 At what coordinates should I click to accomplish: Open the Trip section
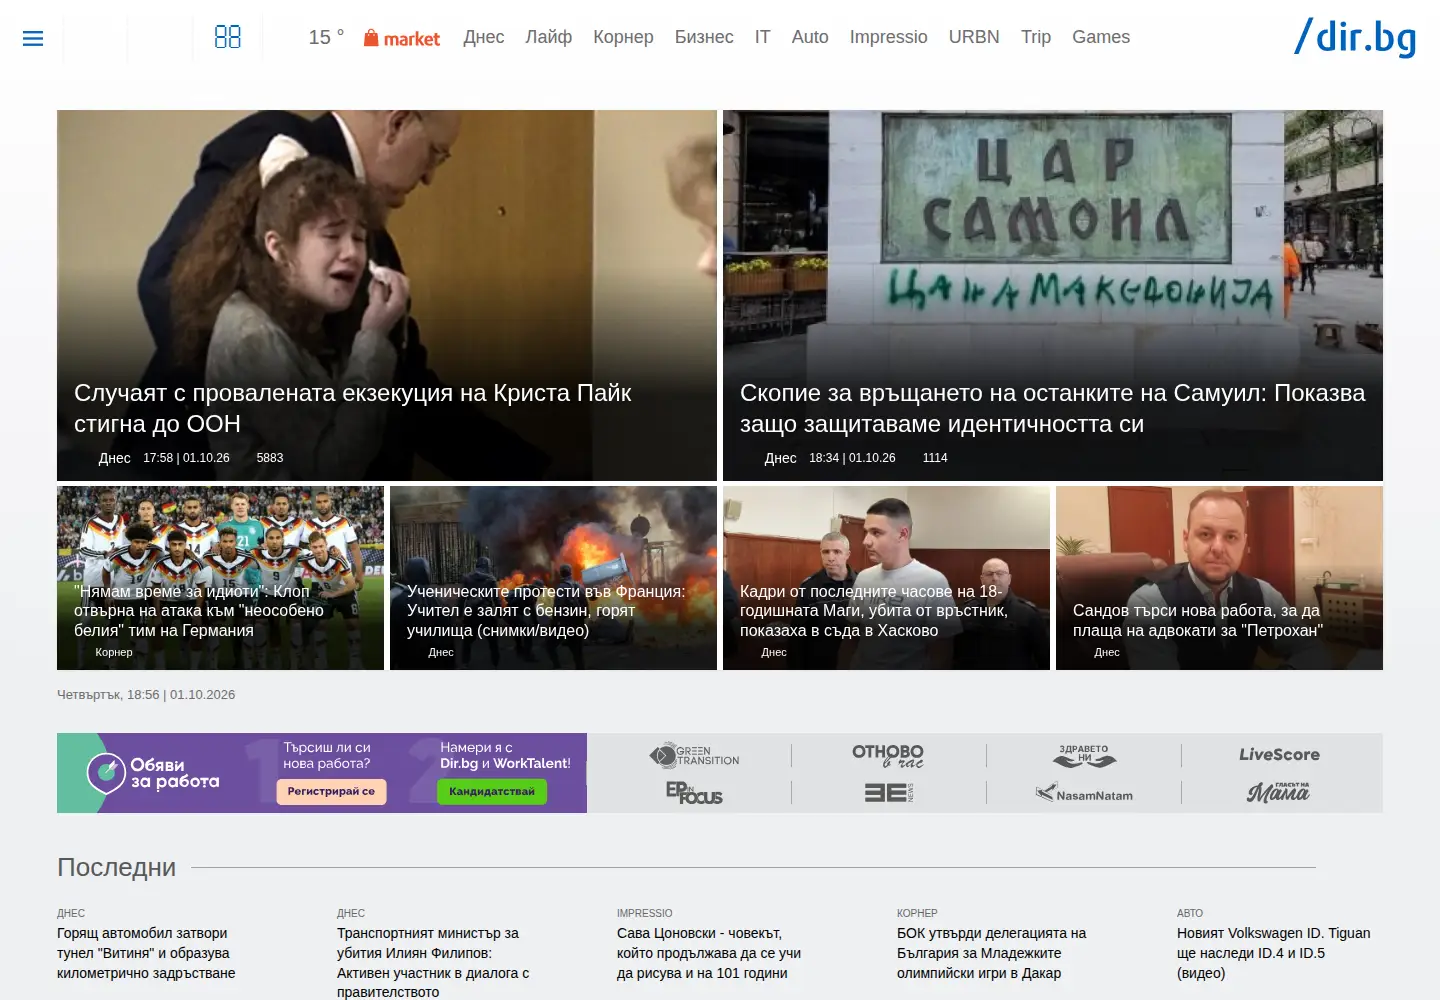1036,37
